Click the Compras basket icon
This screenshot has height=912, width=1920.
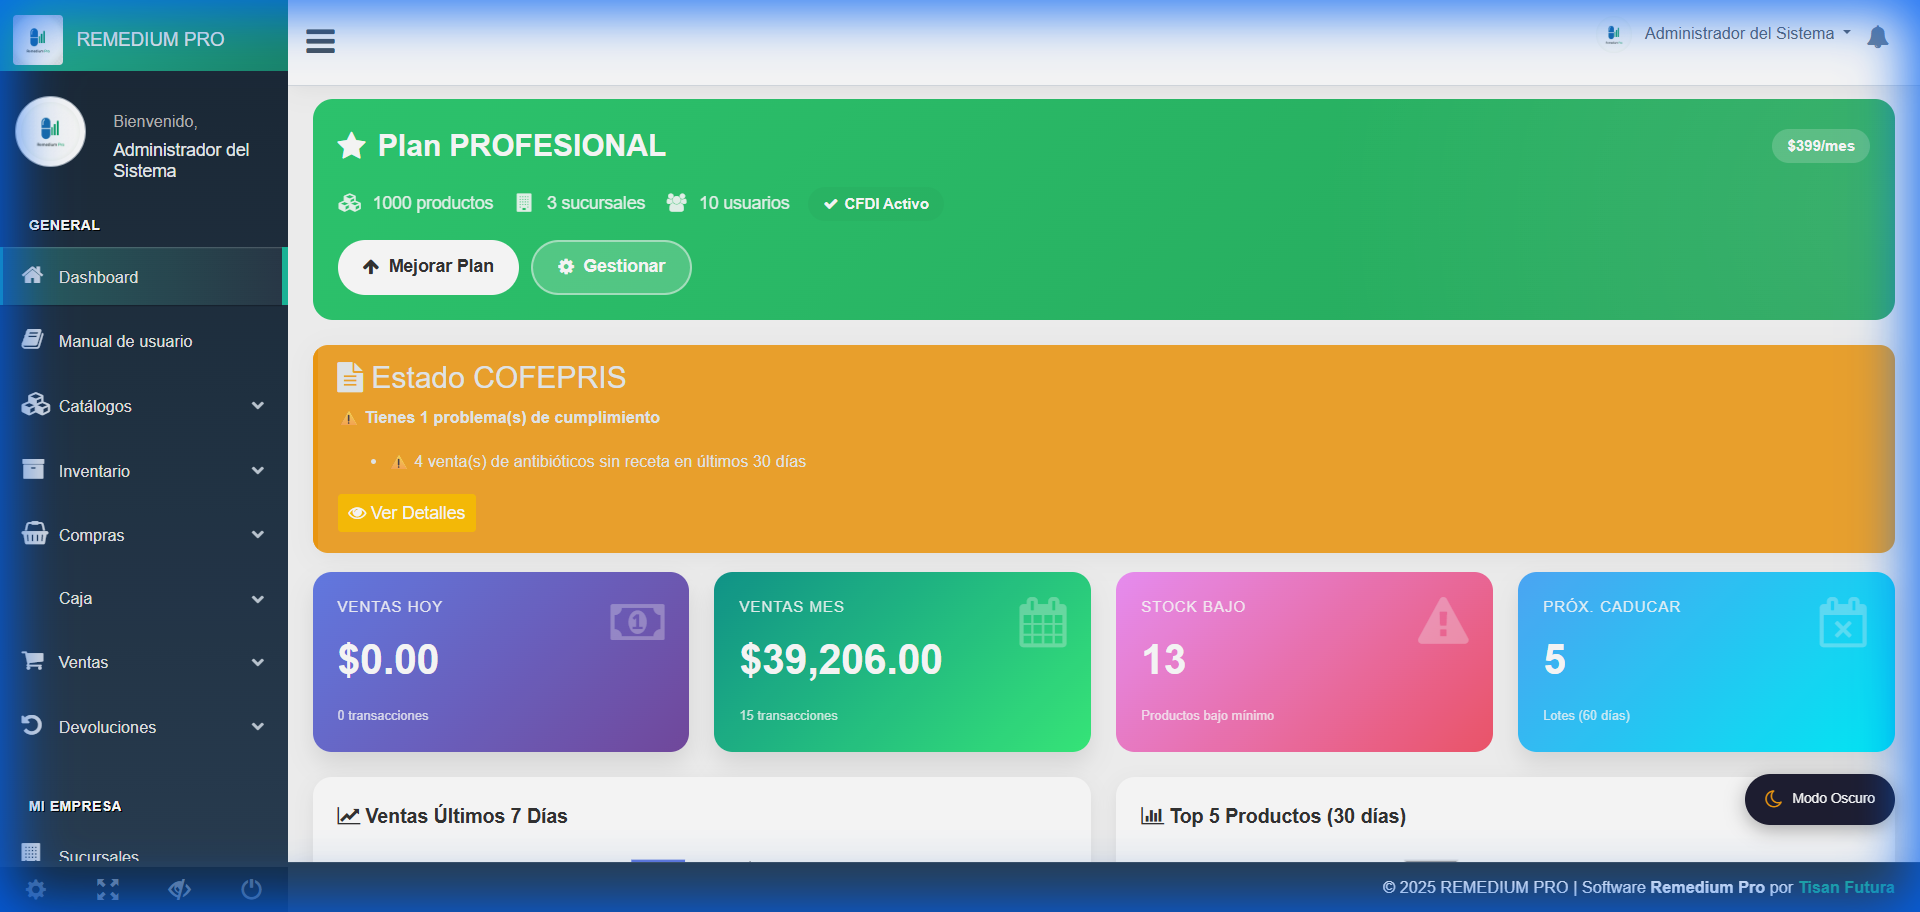[35, 533]
